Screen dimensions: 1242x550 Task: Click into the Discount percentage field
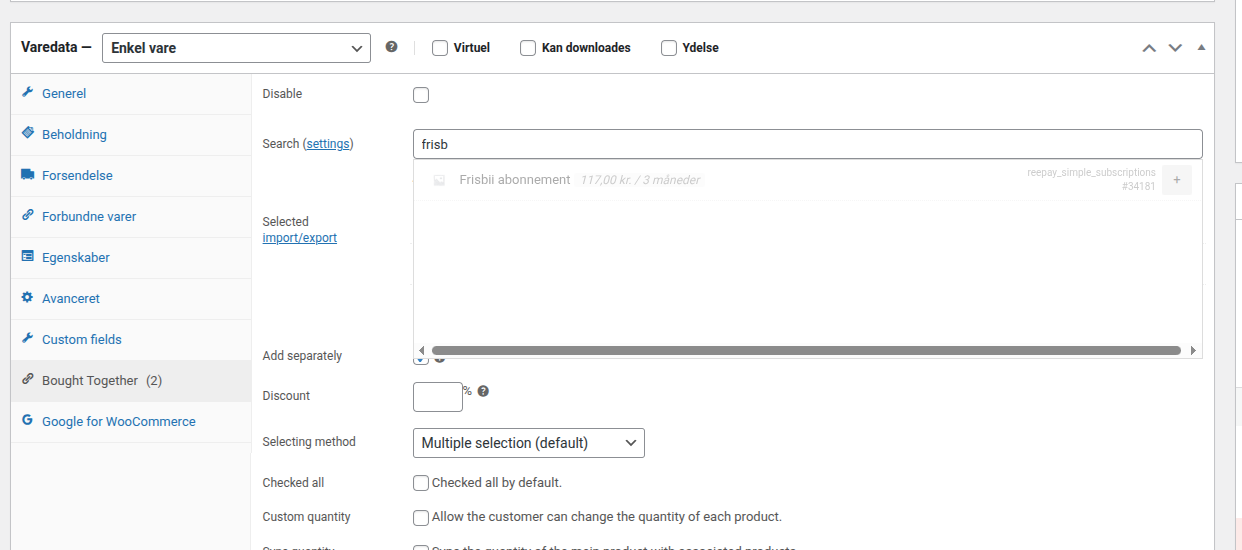pyautogui.click(x=437, y=397)
